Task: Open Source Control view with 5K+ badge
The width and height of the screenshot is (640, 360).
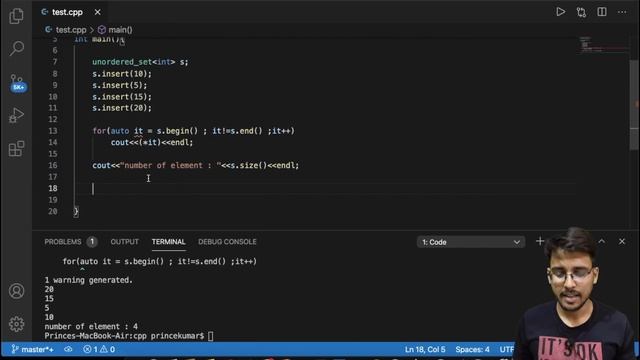Action: click(x=17, y=83)
